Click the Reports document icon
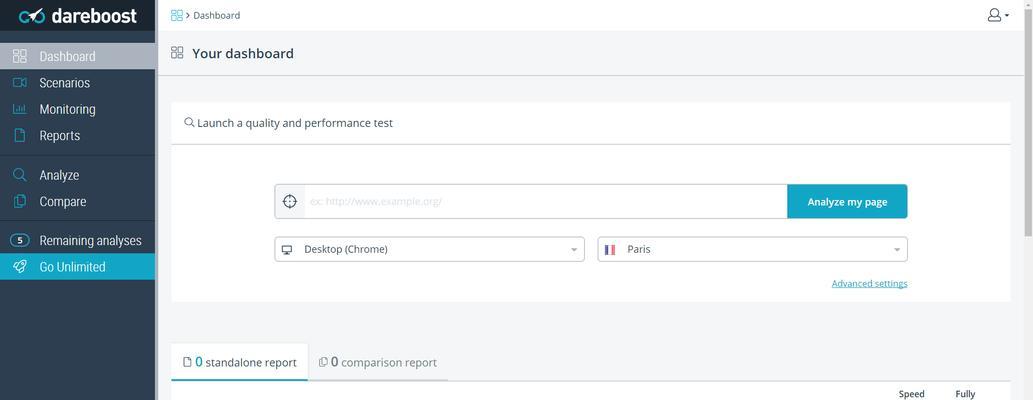 tap(20, 135)
